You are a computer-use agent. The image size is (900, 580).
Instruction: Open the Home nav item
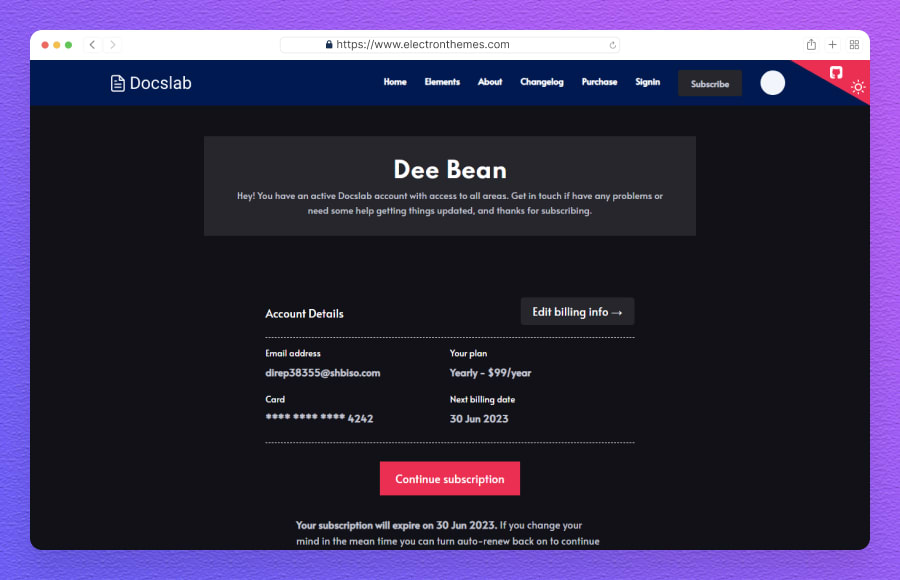tap(395, 82)
